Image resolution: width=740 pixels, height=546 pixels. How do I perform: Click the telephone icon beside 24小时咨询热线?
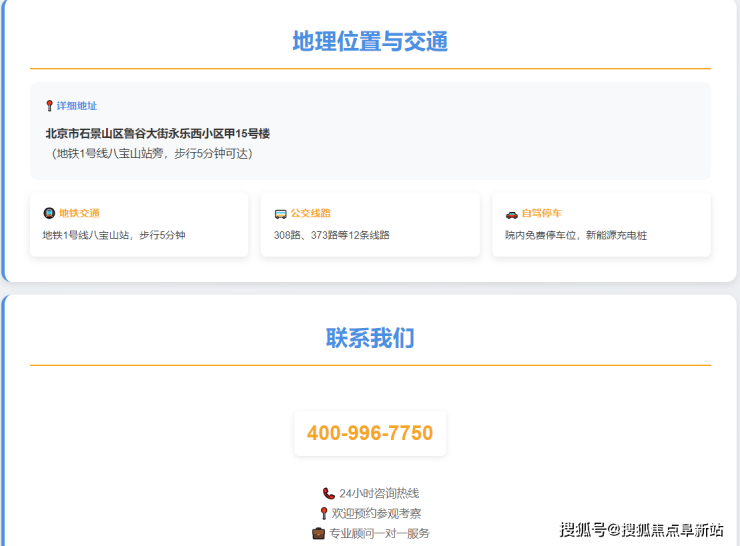coord(329,493)
